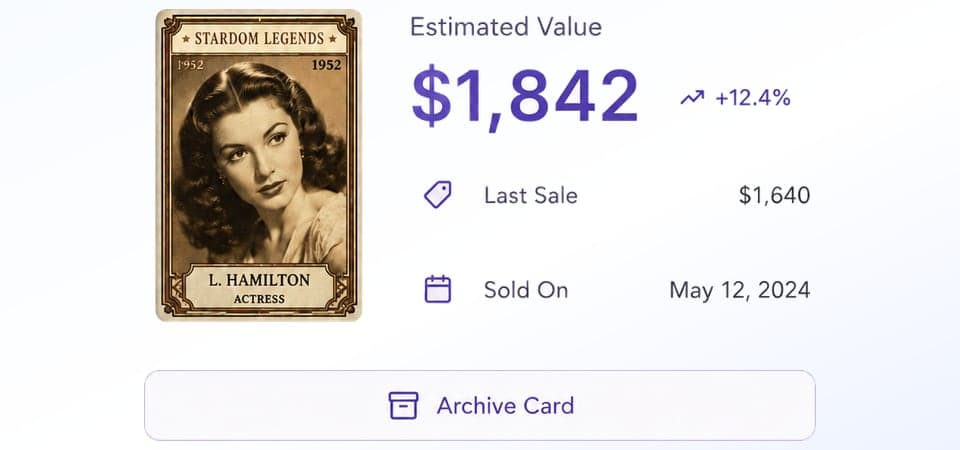Image resolution: width=960 pixels, height=450 pixels.
Task: Click the Archive Card label text
Action: 505,405
